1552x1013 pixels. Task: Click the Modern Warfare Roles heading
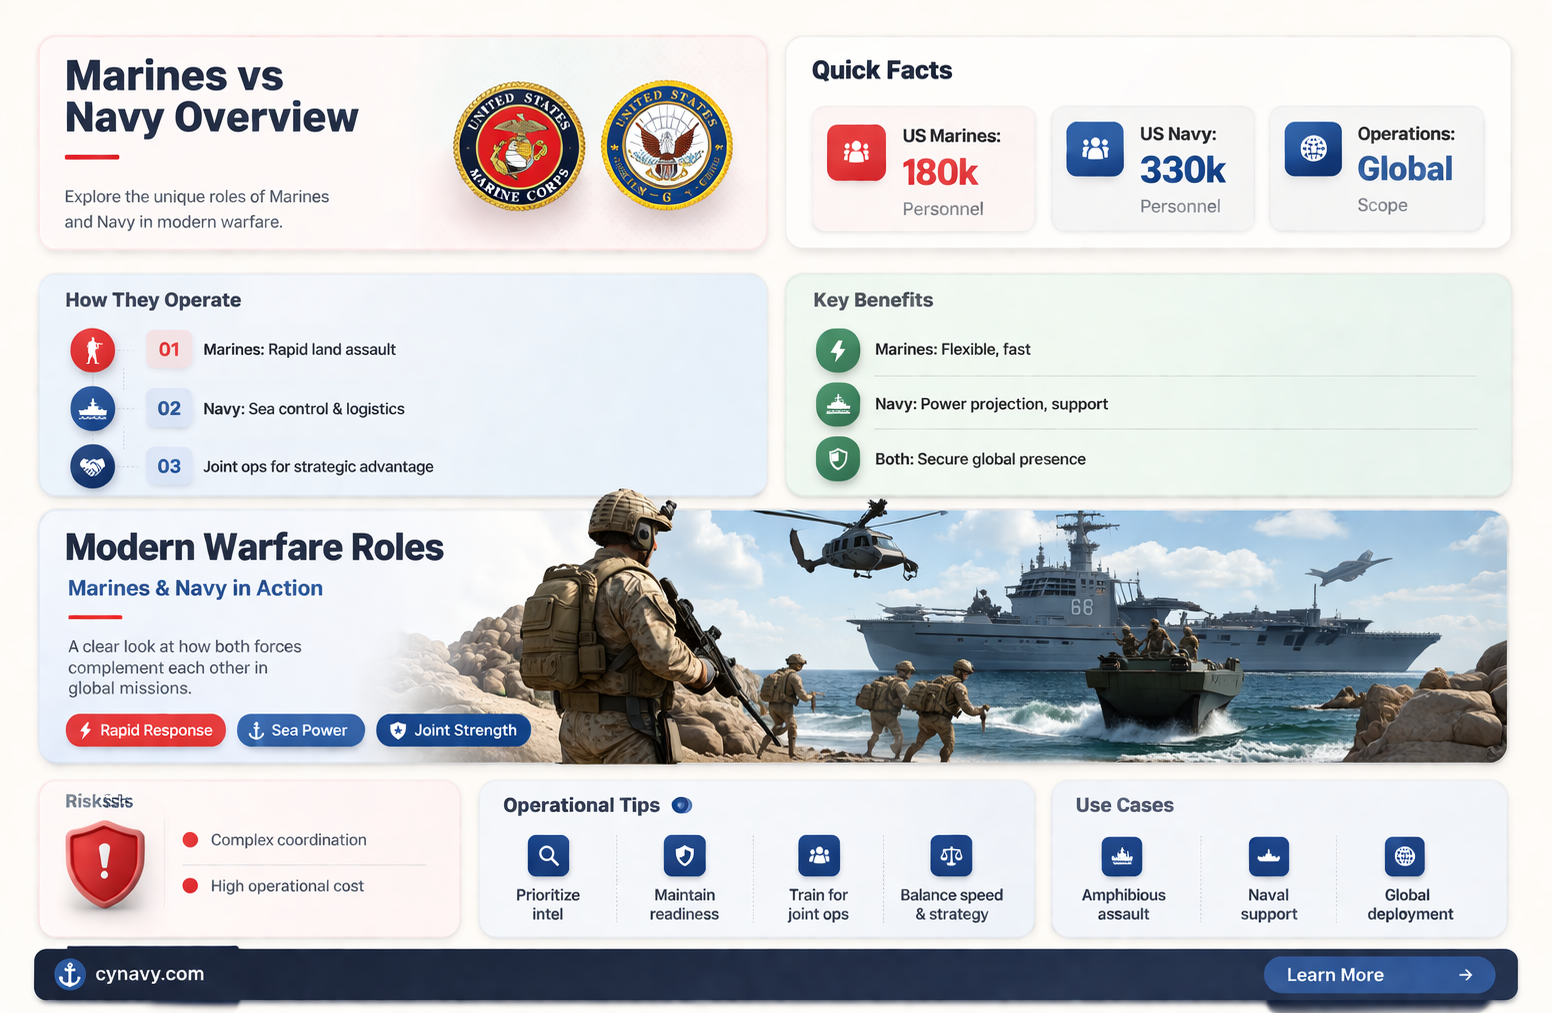tap(254, 547)
